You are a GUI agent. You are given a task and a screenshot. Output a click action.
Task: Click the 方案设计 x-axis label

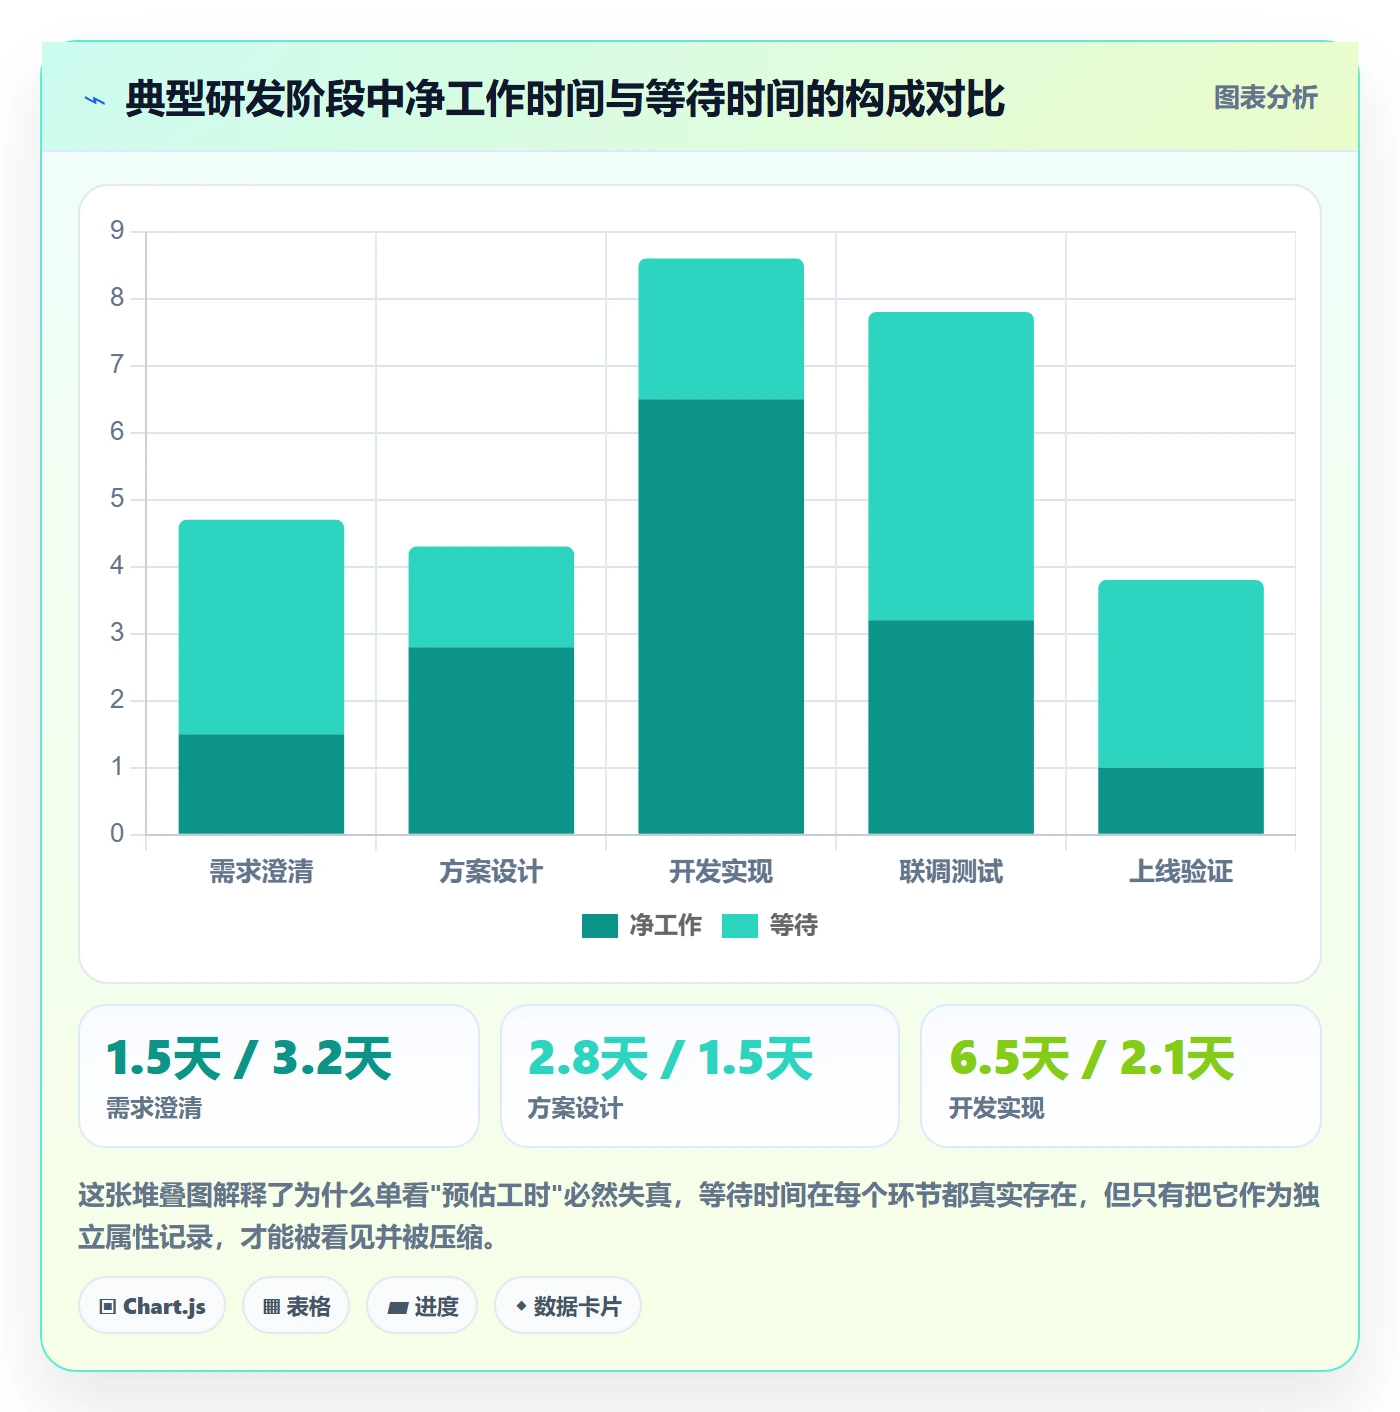[491, 872]
